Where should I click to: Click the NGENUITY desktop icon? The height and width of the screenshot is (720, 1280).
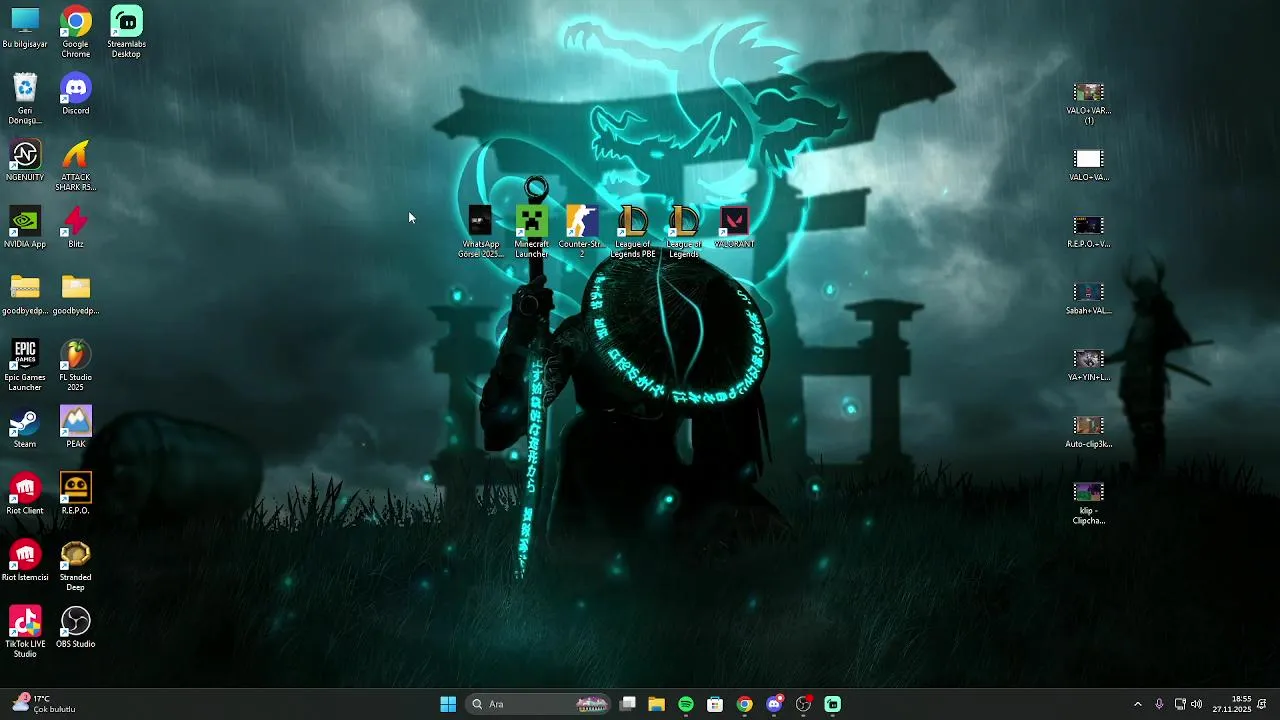point(25,160)
